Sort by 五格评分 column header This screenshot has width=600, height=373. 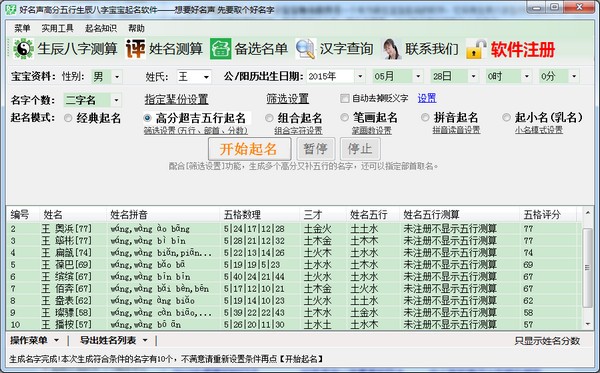(548, 215)
